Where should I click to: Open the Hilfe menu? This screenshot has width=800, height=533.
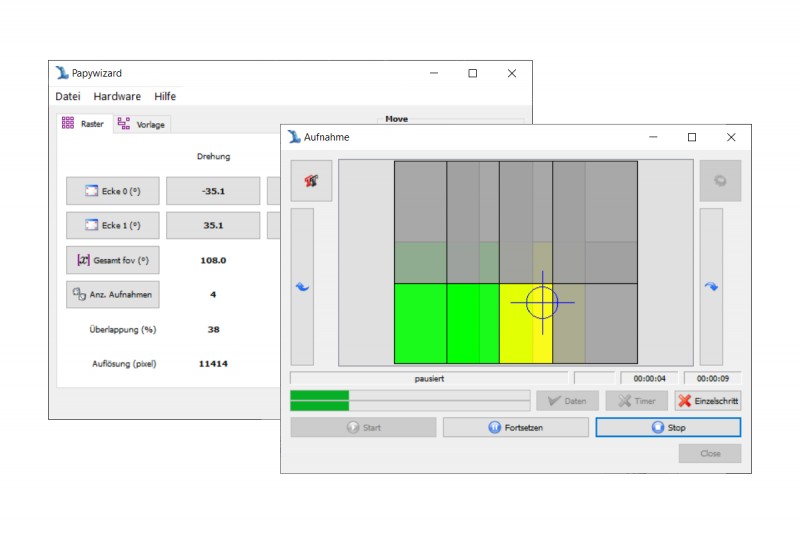(165, 97)
